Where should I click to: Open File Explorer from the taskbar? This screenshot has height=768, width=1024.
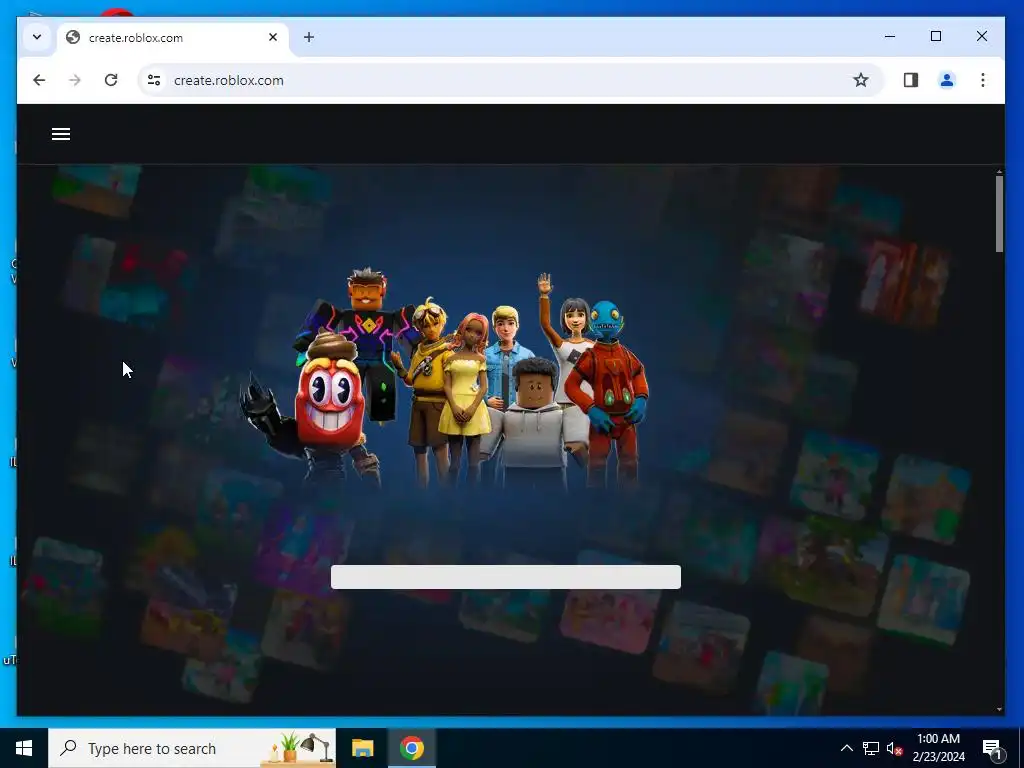[x=362, y=748]
